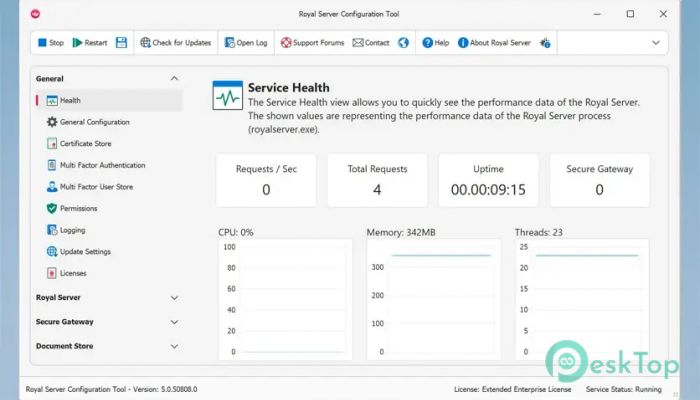700x400 pixels.
Task: Click the Secure Gateway count card
Action: tap(600, 180)
